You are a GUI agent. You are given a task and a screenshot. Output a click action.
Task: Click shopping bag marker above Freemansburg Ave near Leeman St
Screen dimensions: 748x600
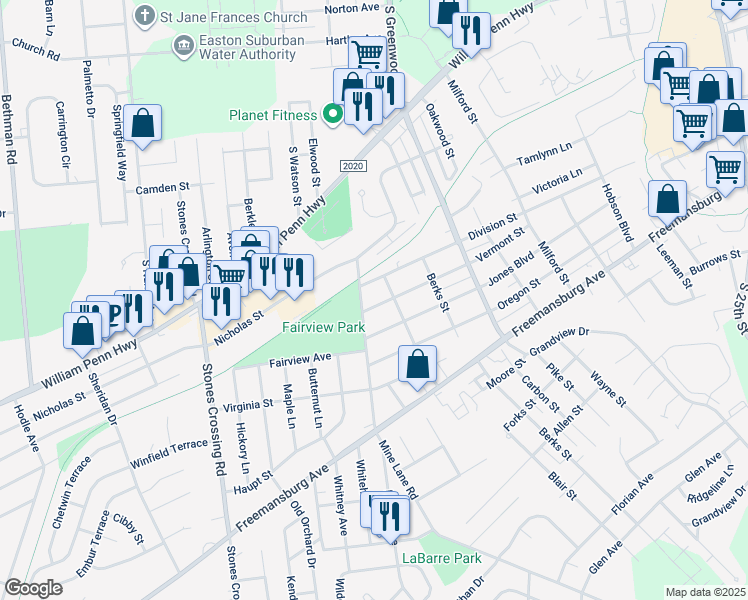(x=668, y=201)
